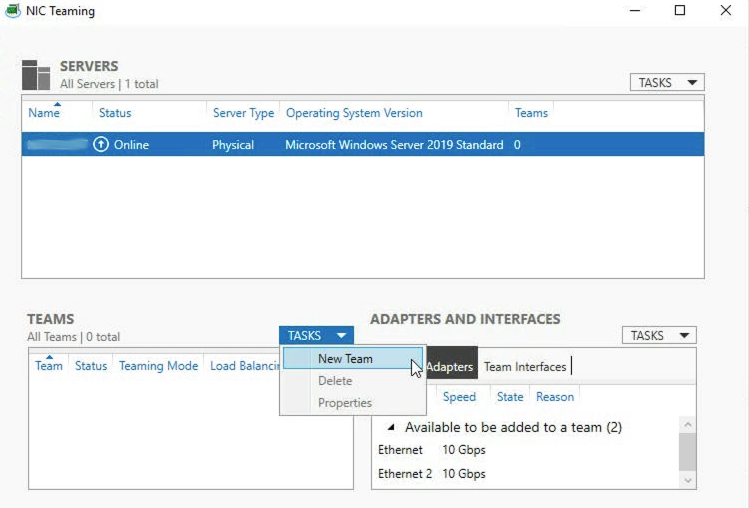This screenshot has height=508, width=749.
Task: Open the Adapters and Interfaces TASKS dropdown
Action: coord(659,336)
